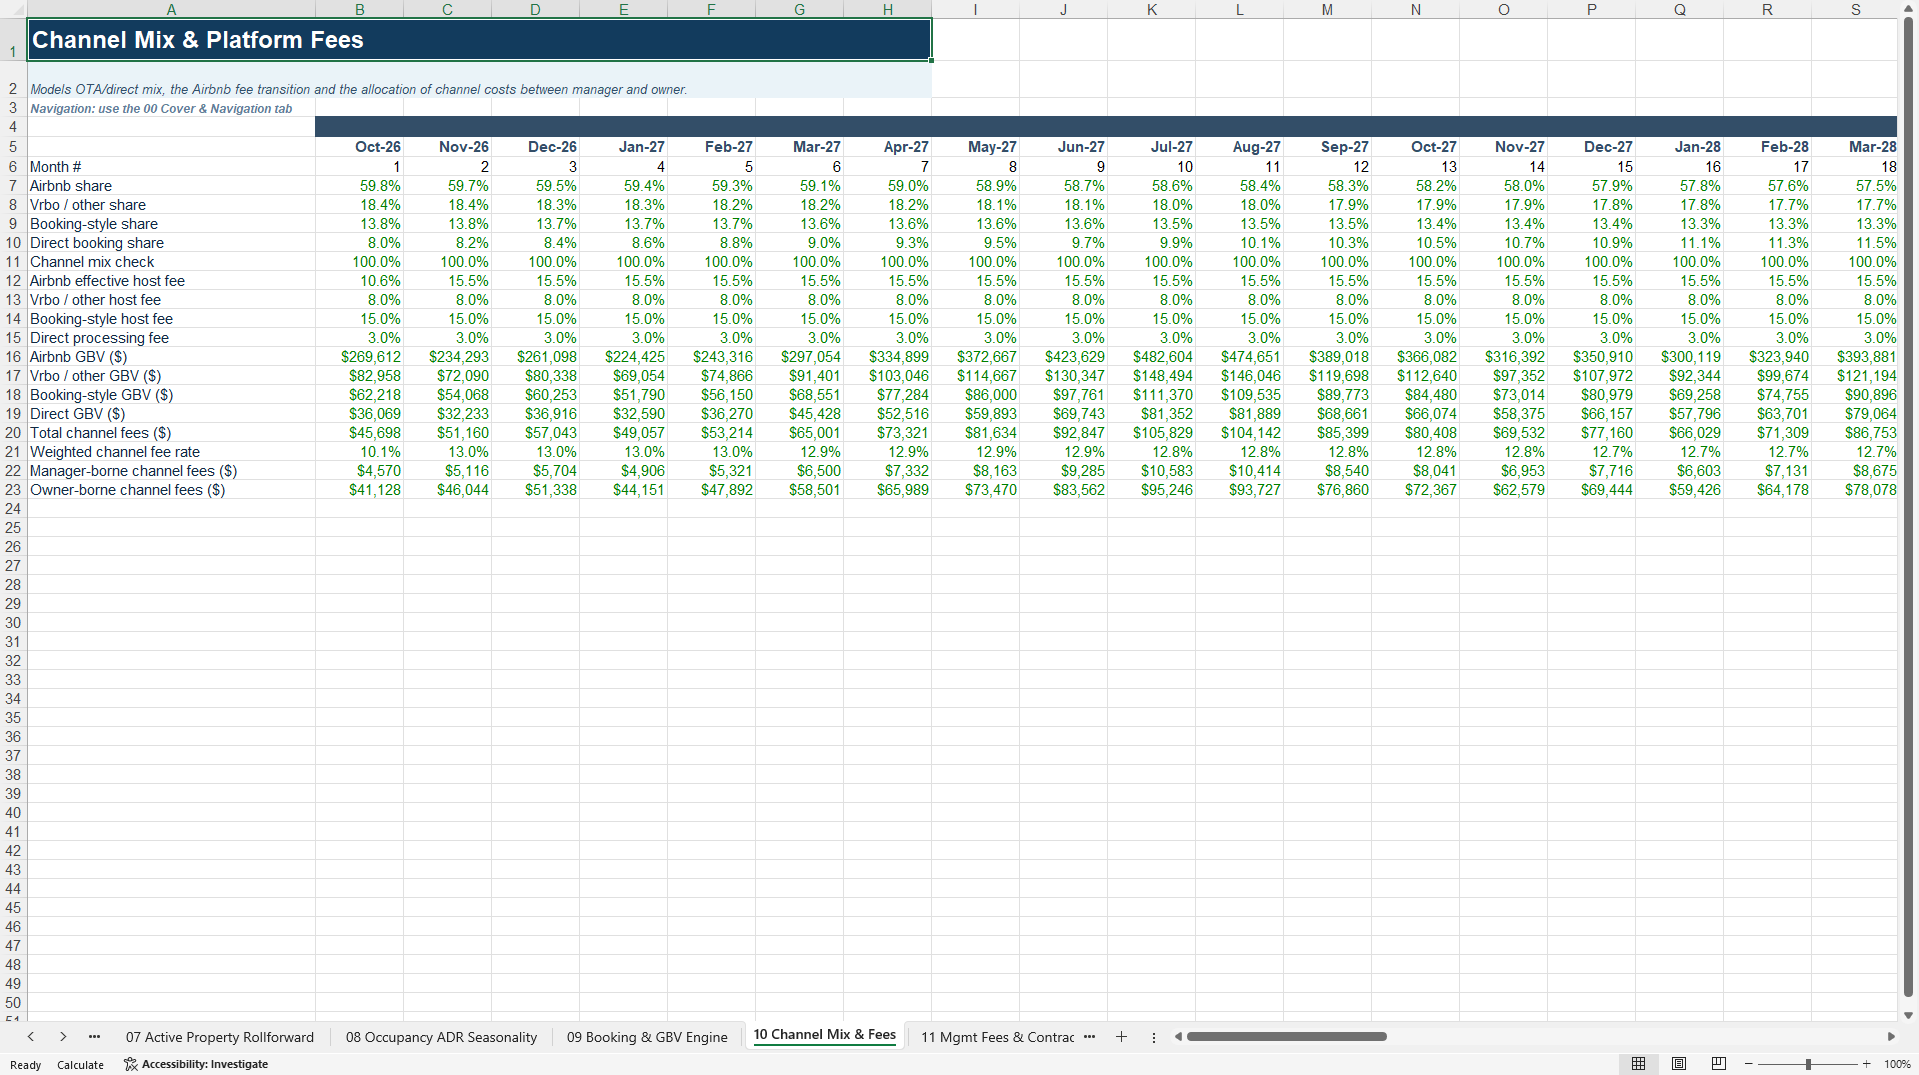This screenshot has height=1075, width=1919.
Task: Select column S header
Action: 1855,9
